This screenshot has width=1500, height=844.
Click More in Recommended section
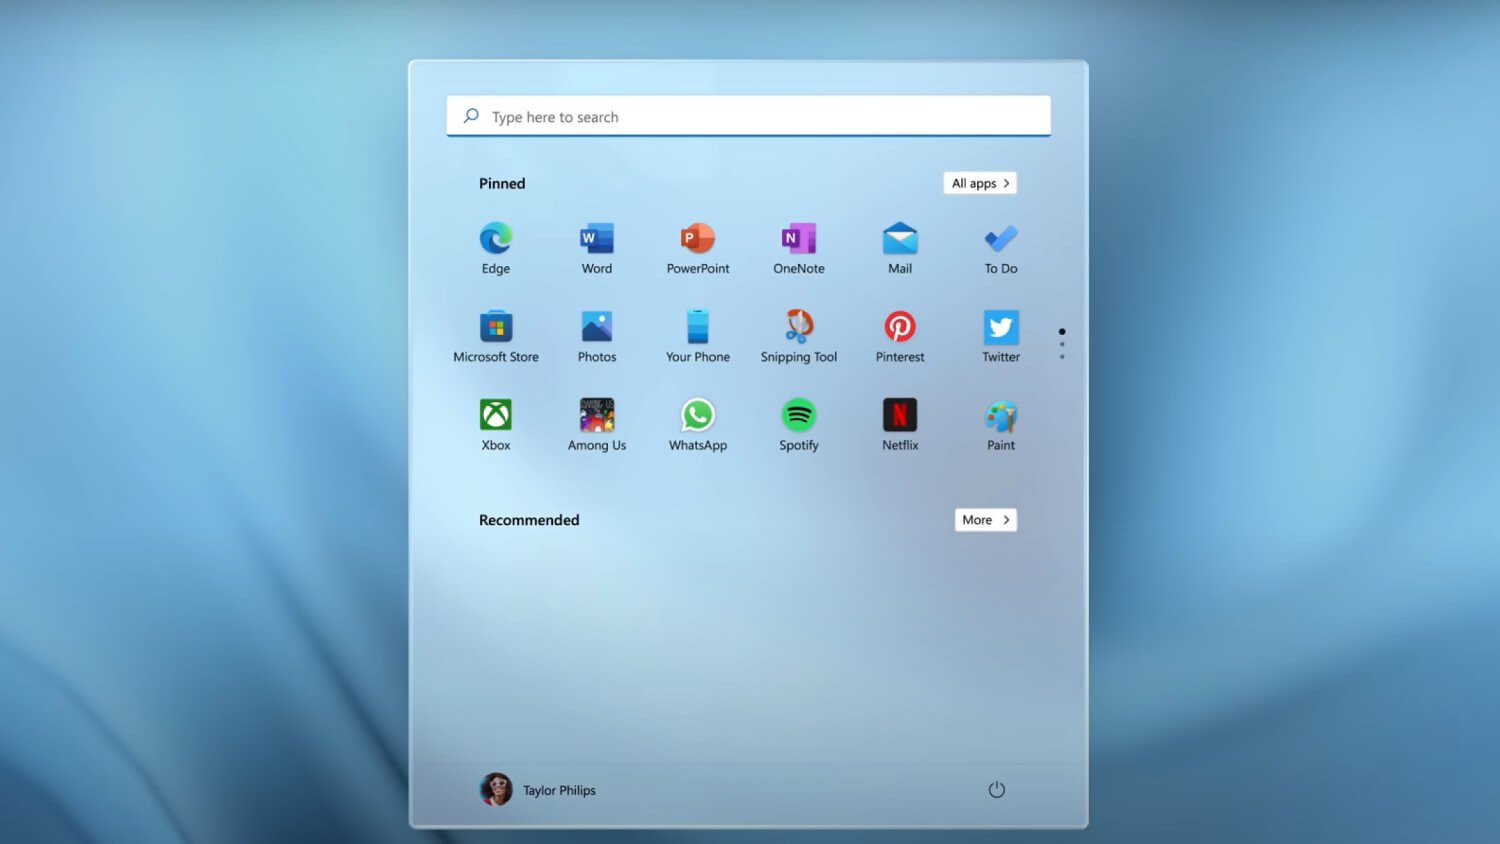click(986, 520)
